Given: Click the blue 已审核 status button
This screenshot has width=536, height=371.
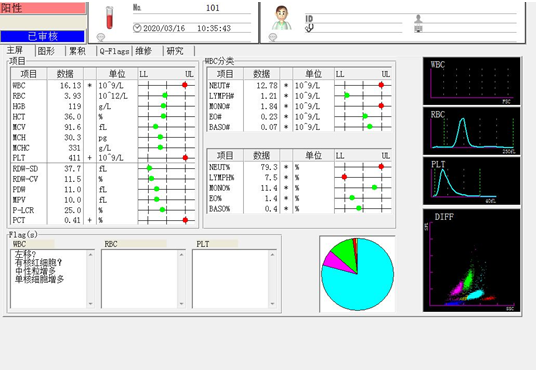Looking at the screenshot, I should (x=42, y=36).
